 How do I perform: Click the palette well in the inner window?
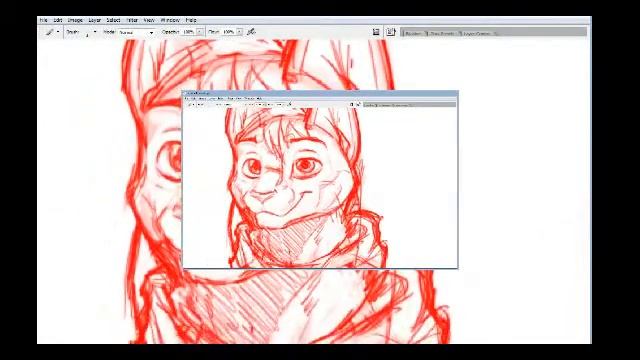pyautogui.click(x=409, y=105)
